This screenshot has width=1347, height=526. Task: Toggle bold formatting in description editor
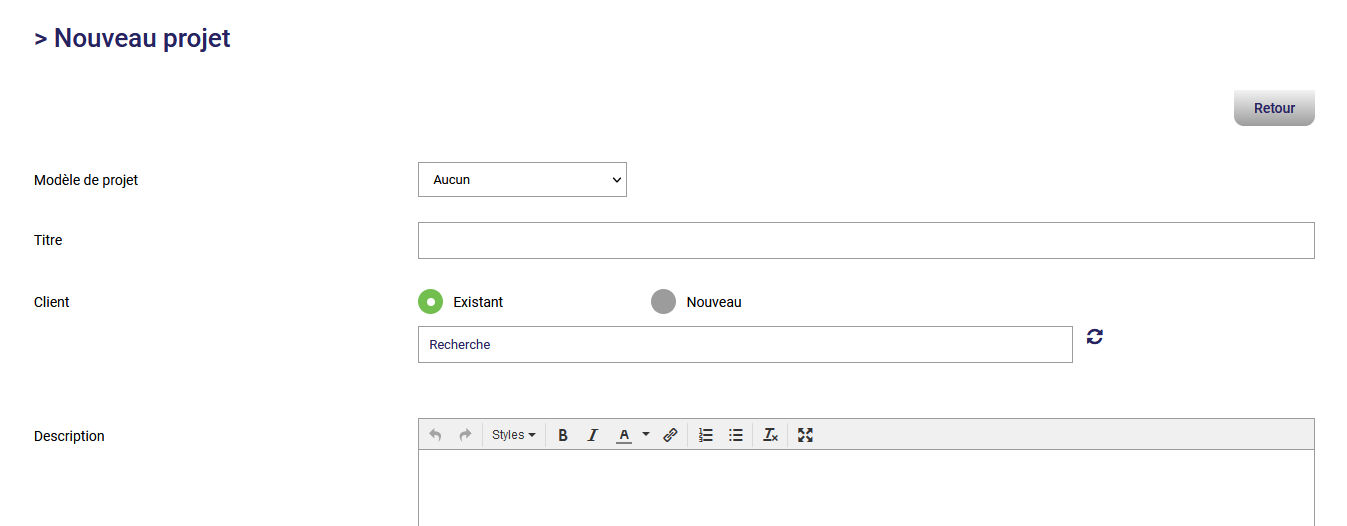point(563,435)
